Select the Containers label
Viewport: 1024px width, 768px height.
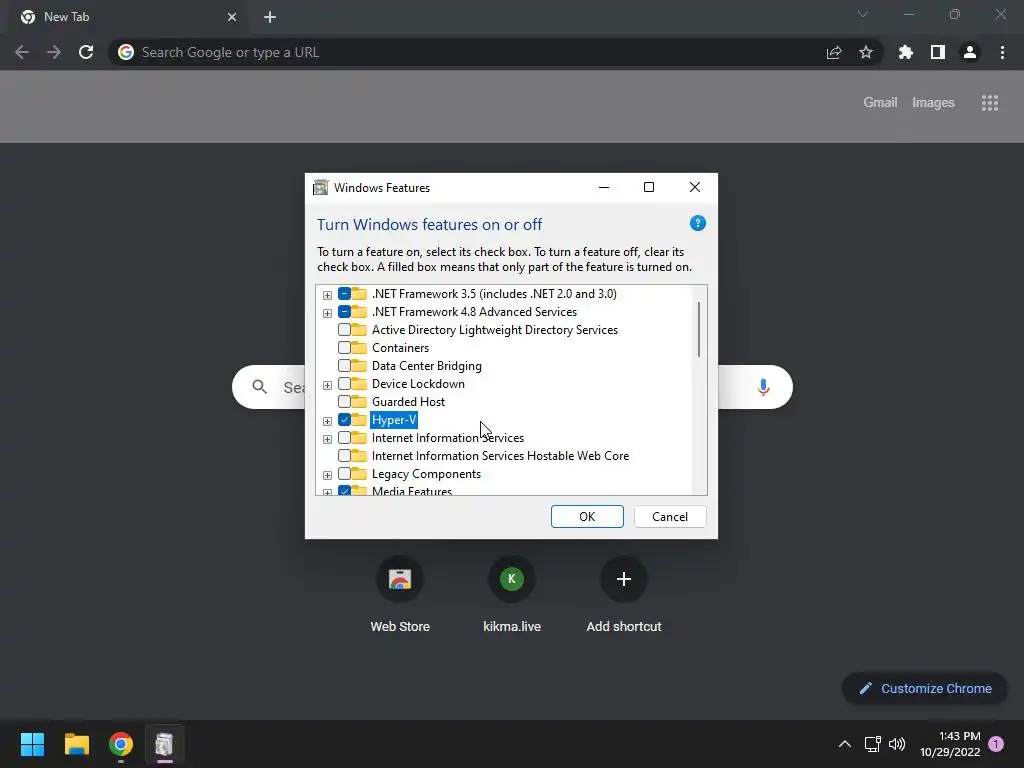tap(400, 347)
